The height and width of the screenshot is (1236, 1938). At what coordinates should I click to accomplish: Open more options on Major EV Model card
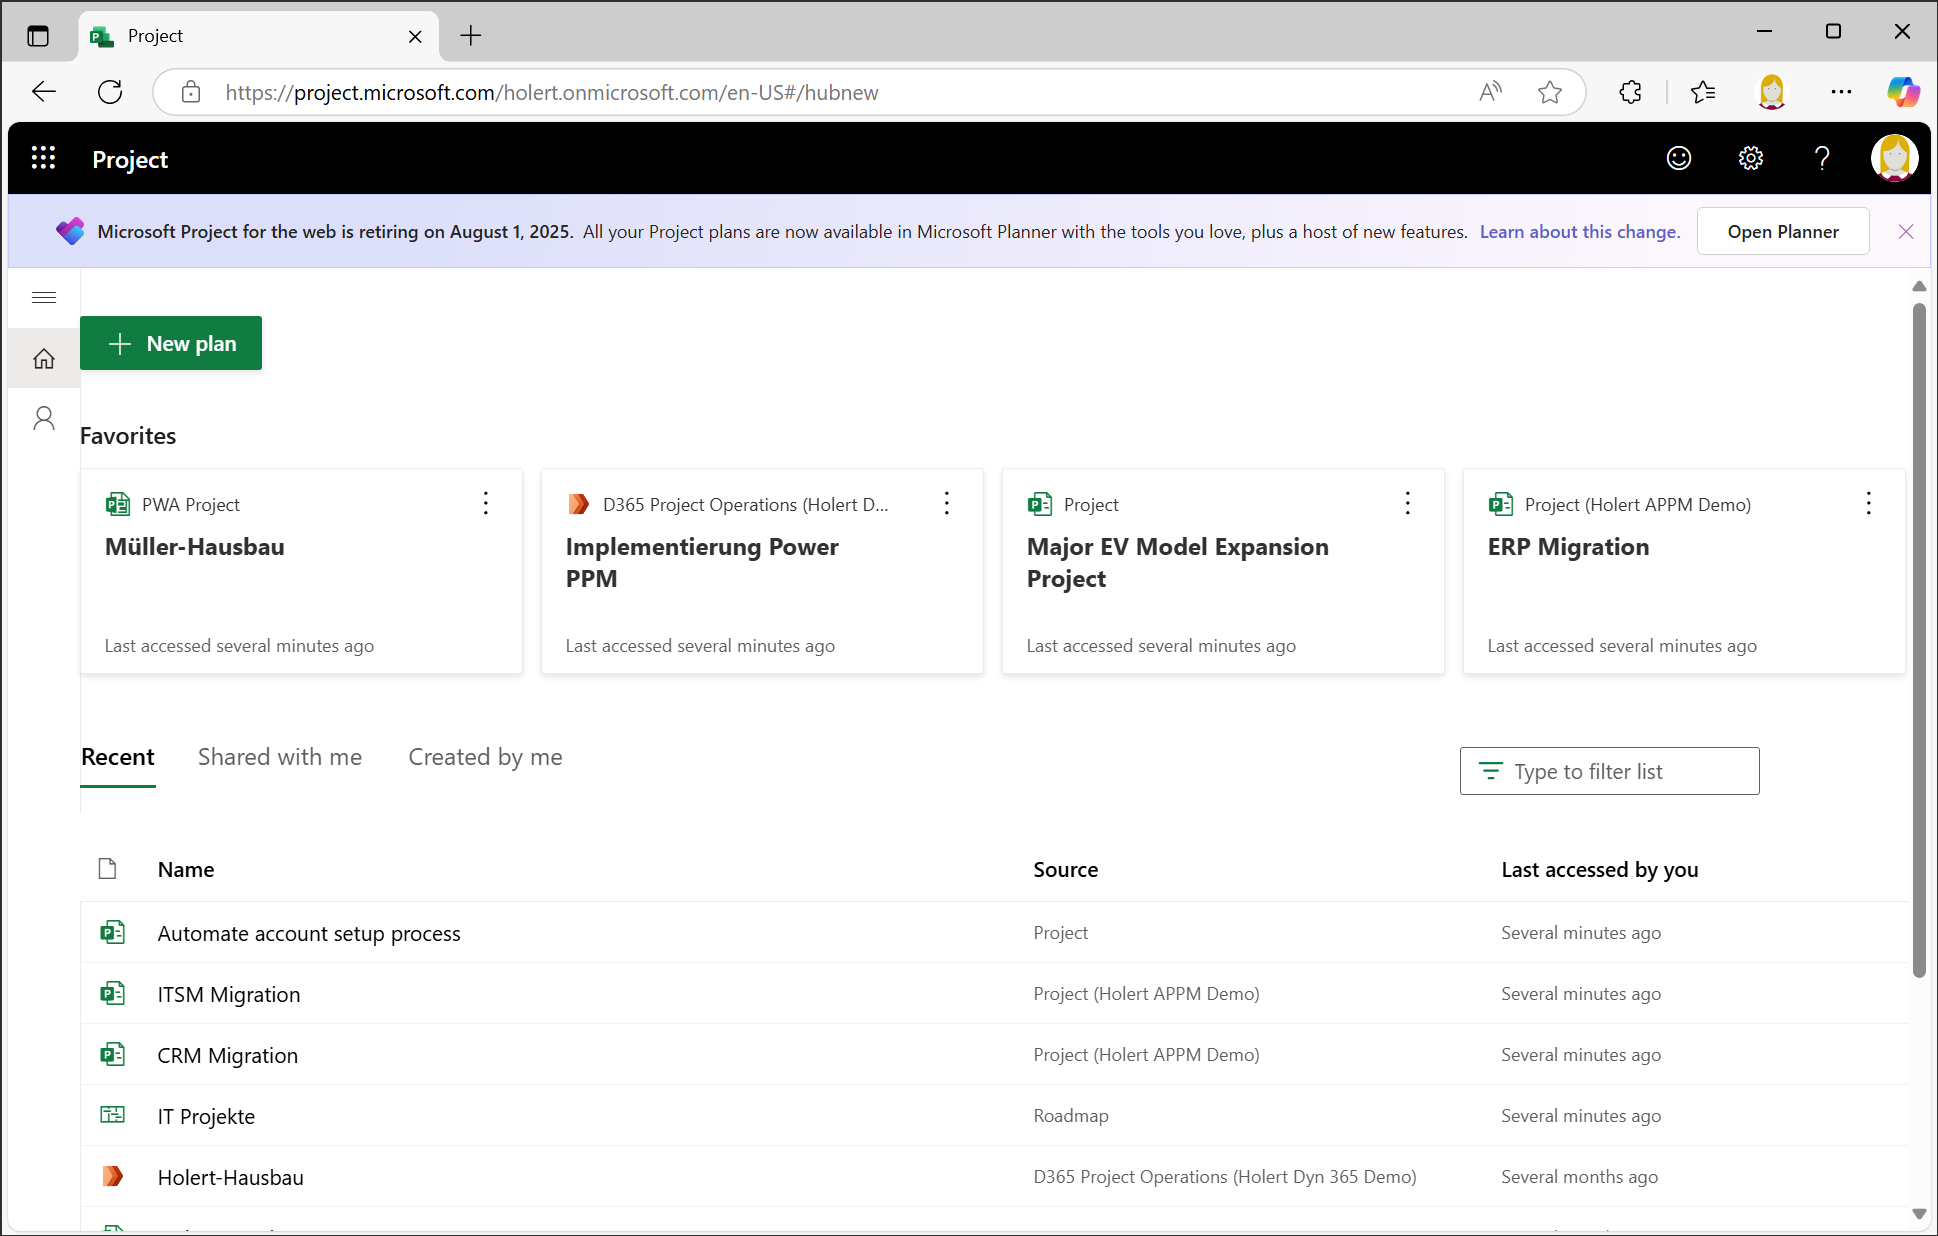click(1408, 503)
